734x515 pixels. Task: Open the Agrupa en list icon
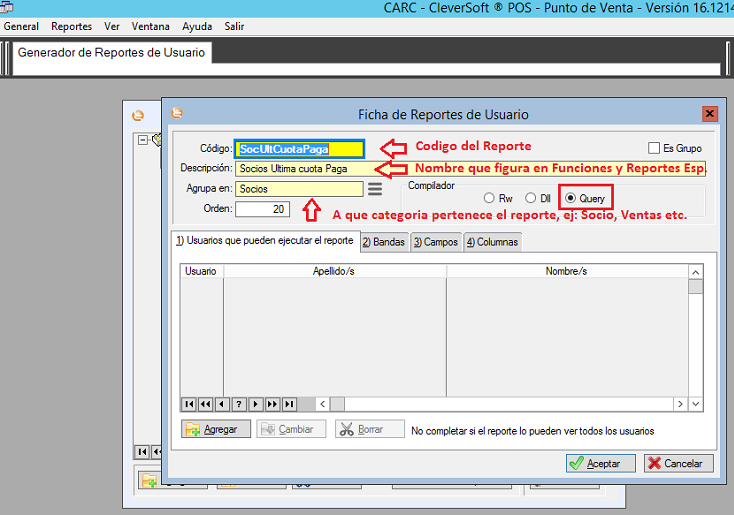click(375, 188)
